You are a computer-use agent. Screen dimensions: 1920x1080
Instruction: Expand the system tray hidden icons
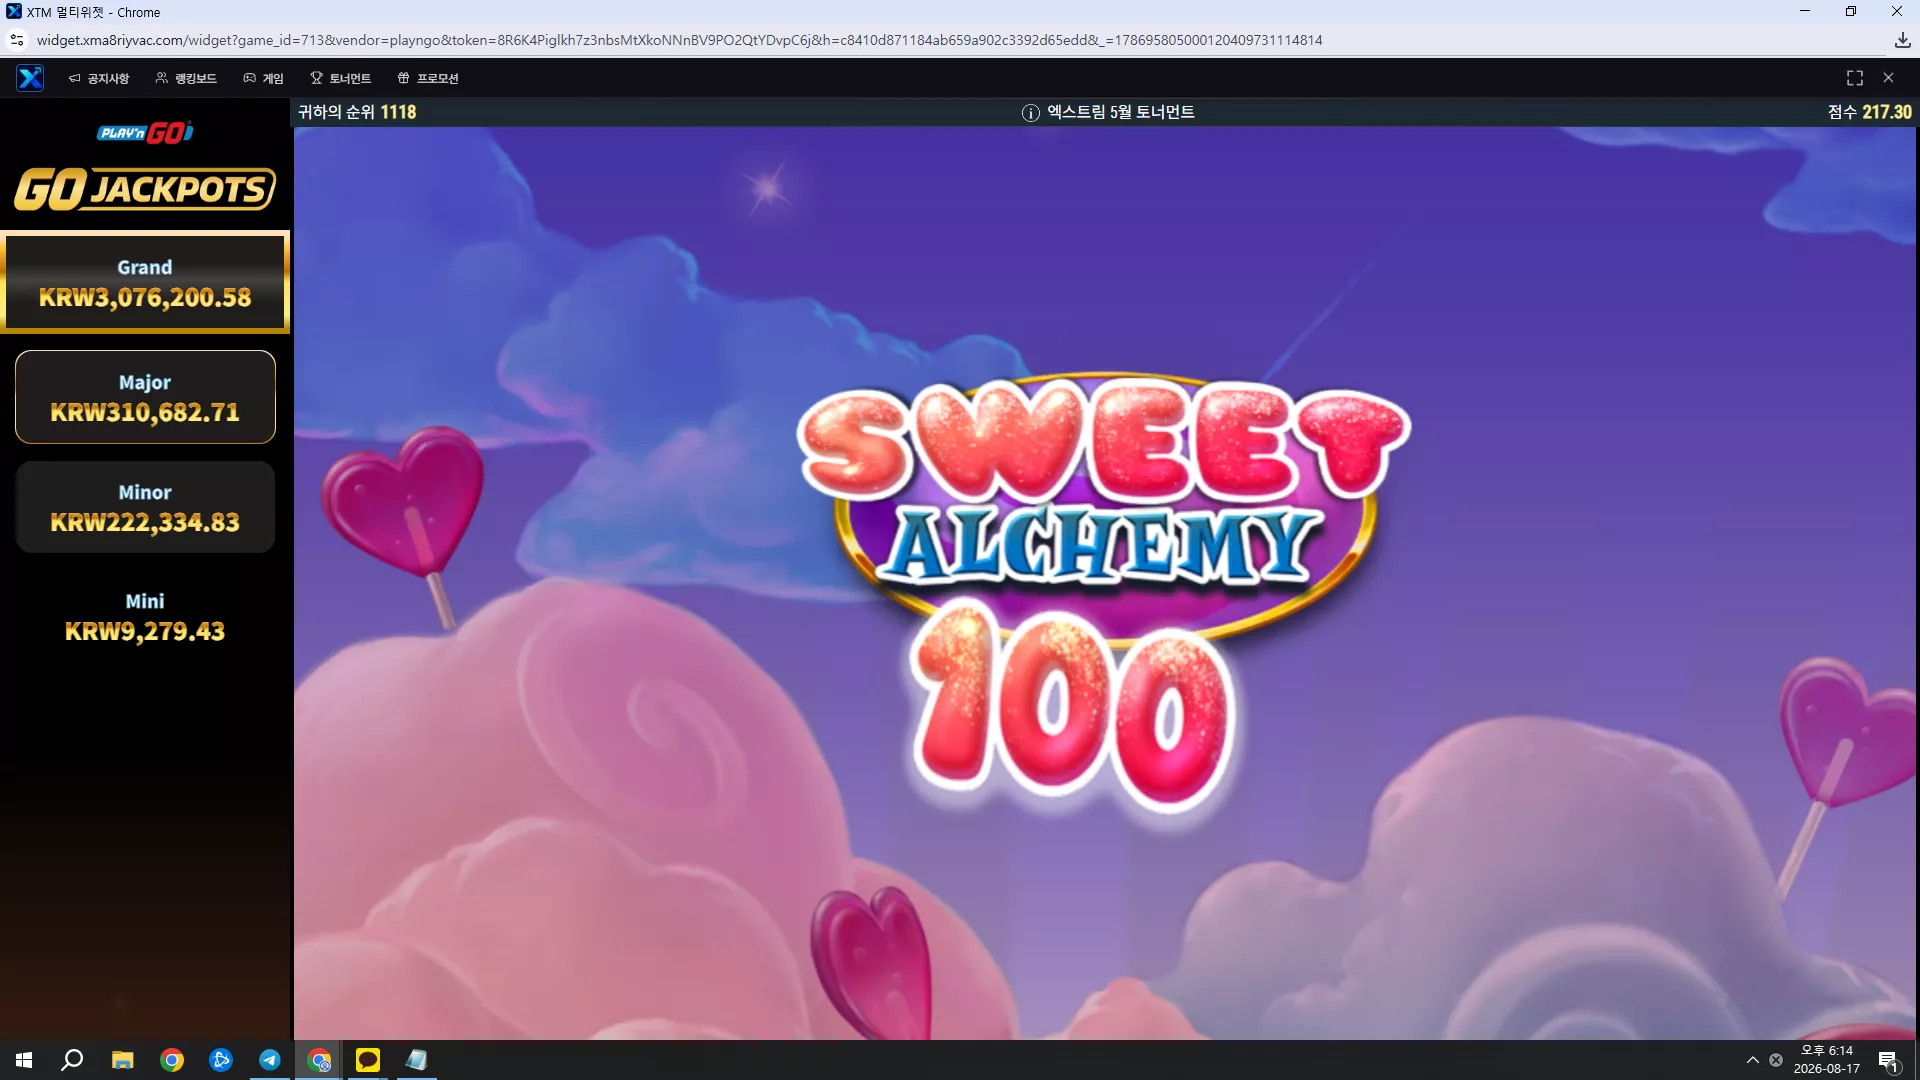point(1752,1060)
